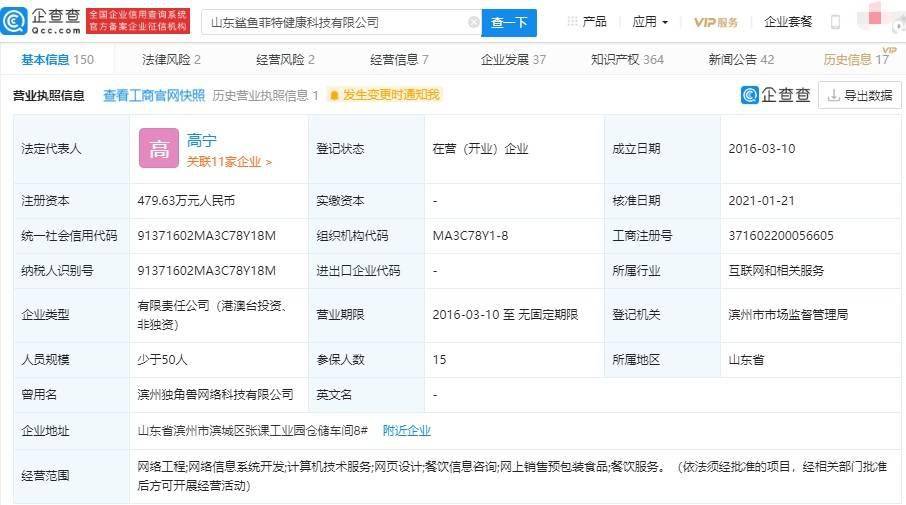Select organization code MA3C78Y1-8
The image size is (906, 505).
tap(470, 236)
